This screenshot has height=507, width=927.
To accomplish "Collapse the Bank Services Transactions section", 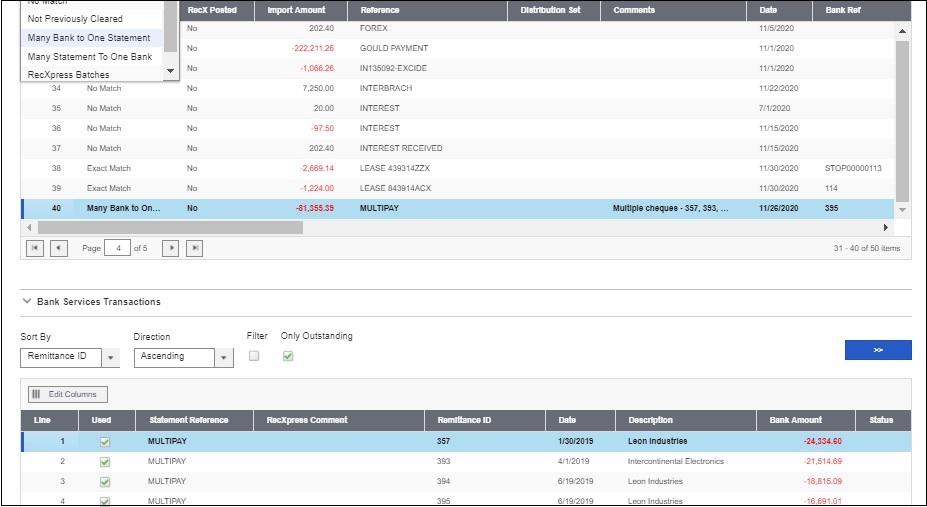I will click(27, 301).
